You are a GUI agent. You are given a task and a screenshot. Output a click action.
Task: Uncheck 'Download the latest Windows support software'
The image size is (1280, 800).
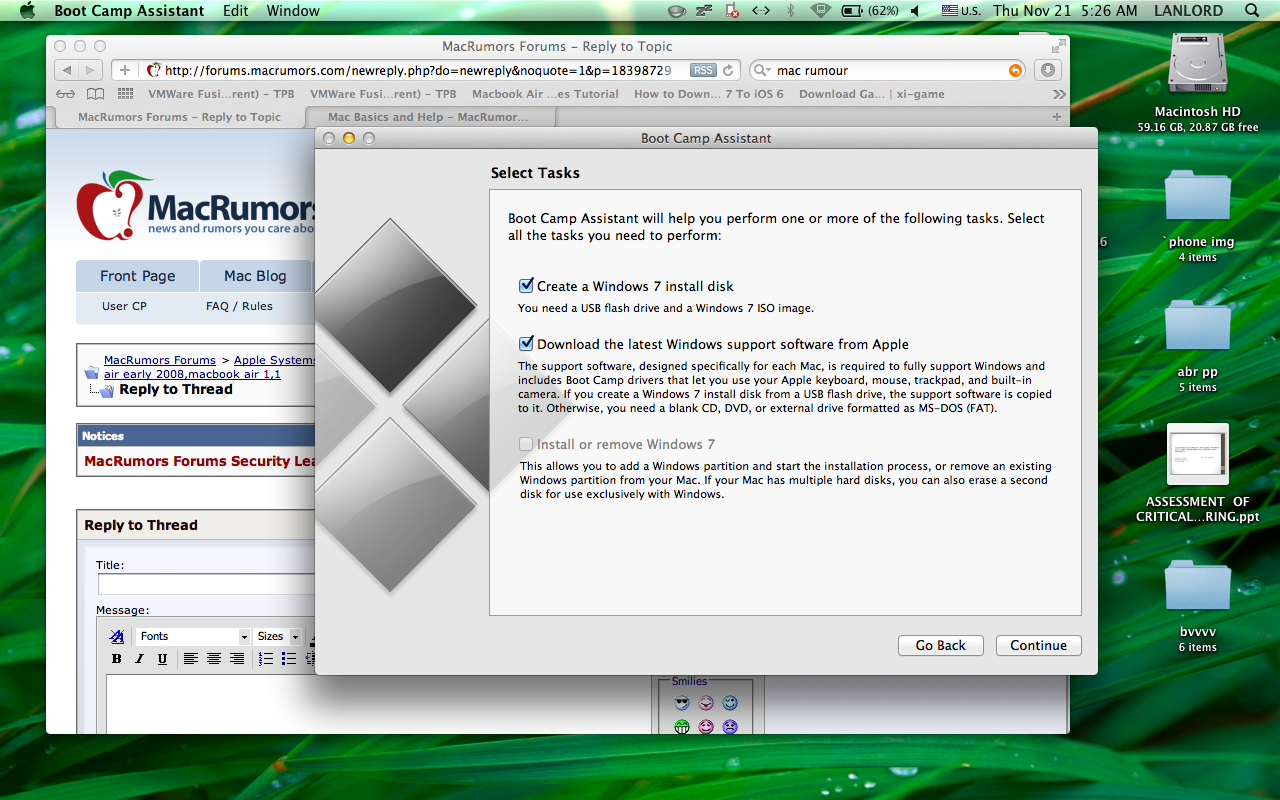[526, 344]
